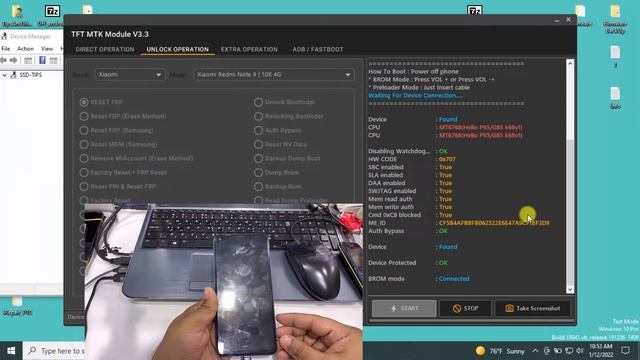This screenshot has height=360, width=640.
Task: Open the EXTRA OPERATION tab
Action: click(x=249, y=49)
